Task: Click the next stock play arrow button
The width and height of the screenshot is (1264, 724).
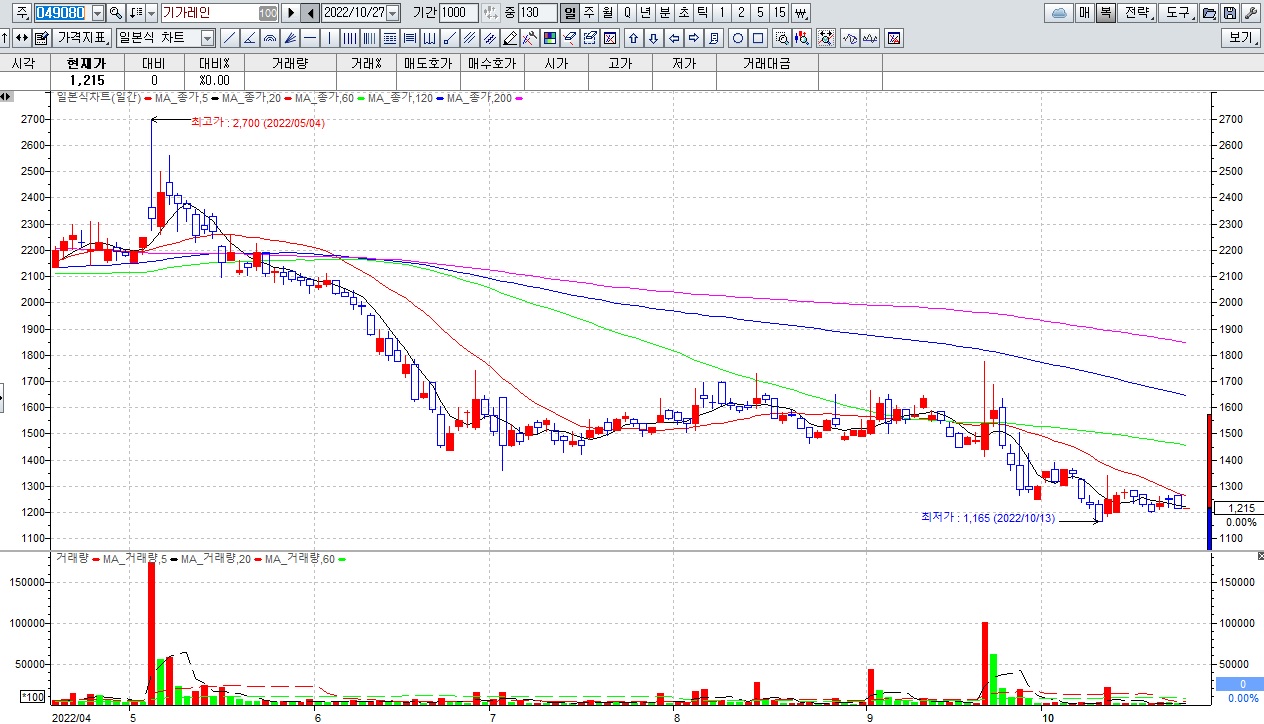Action: click(291, 13)
